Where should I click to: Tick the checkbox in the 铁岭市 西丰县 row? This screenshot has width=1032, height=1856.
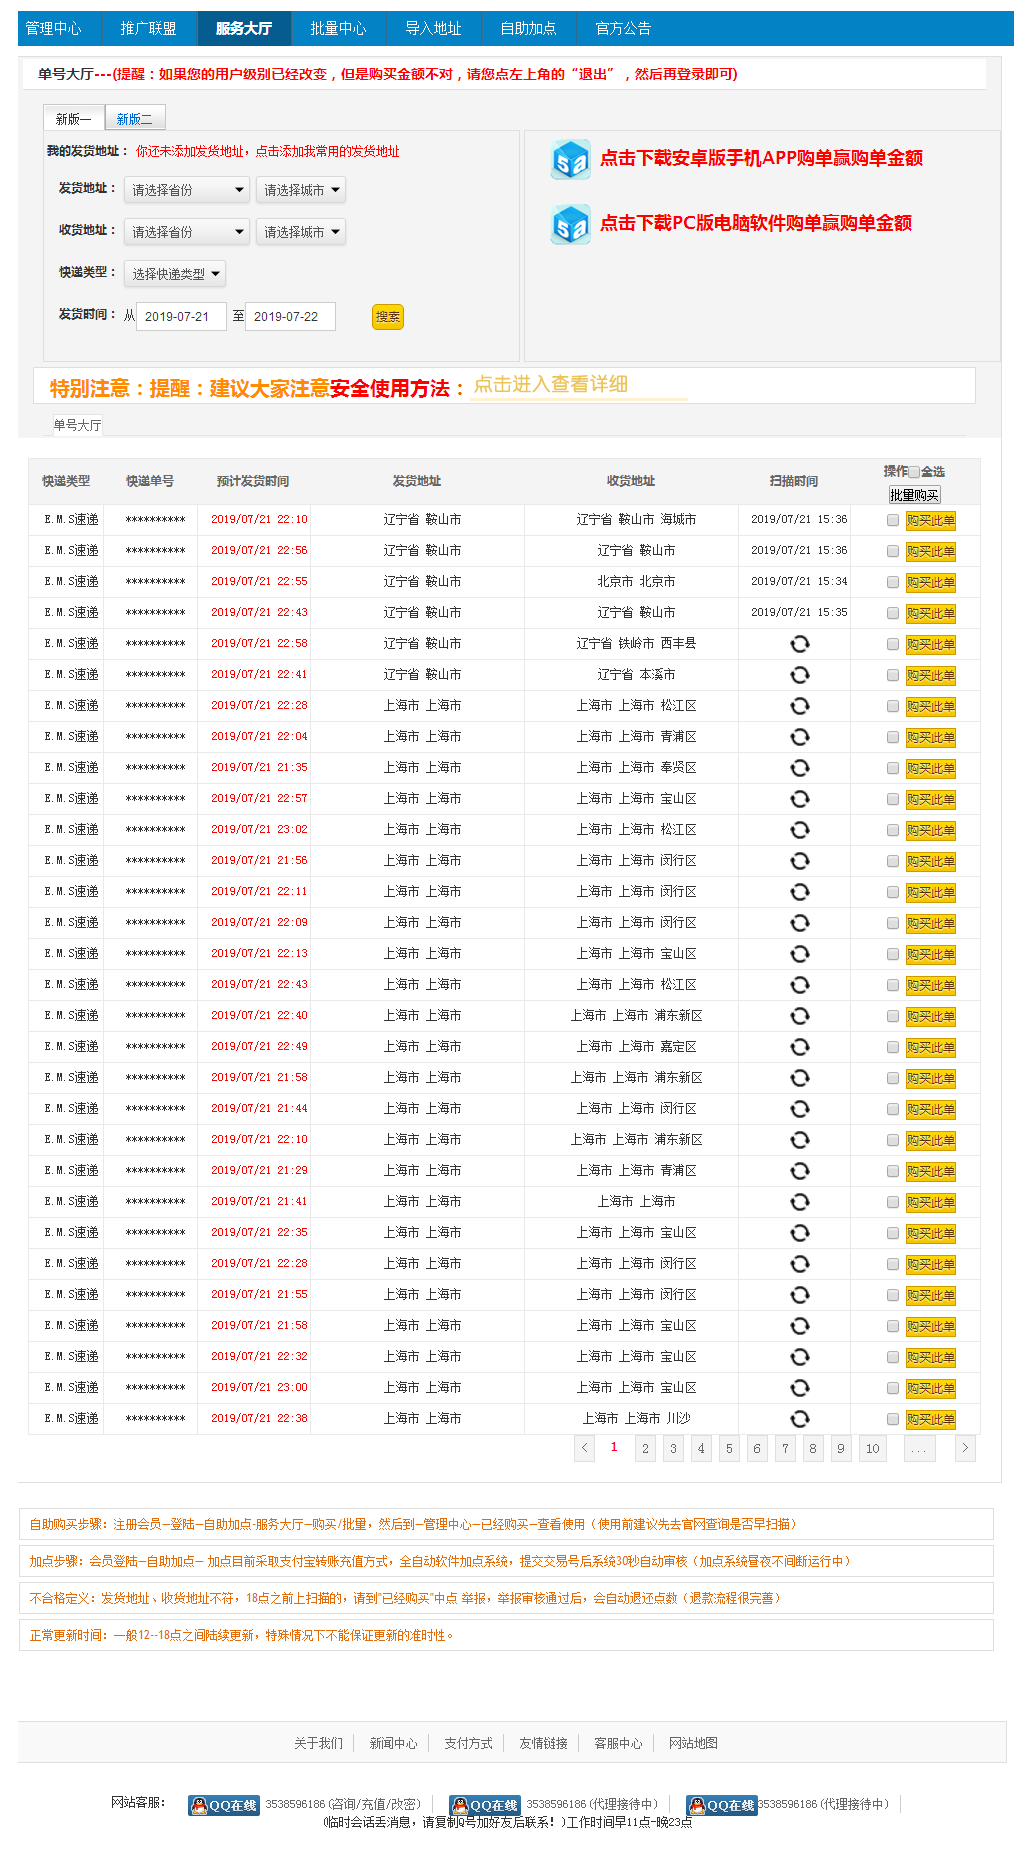(x=893, y=644)
